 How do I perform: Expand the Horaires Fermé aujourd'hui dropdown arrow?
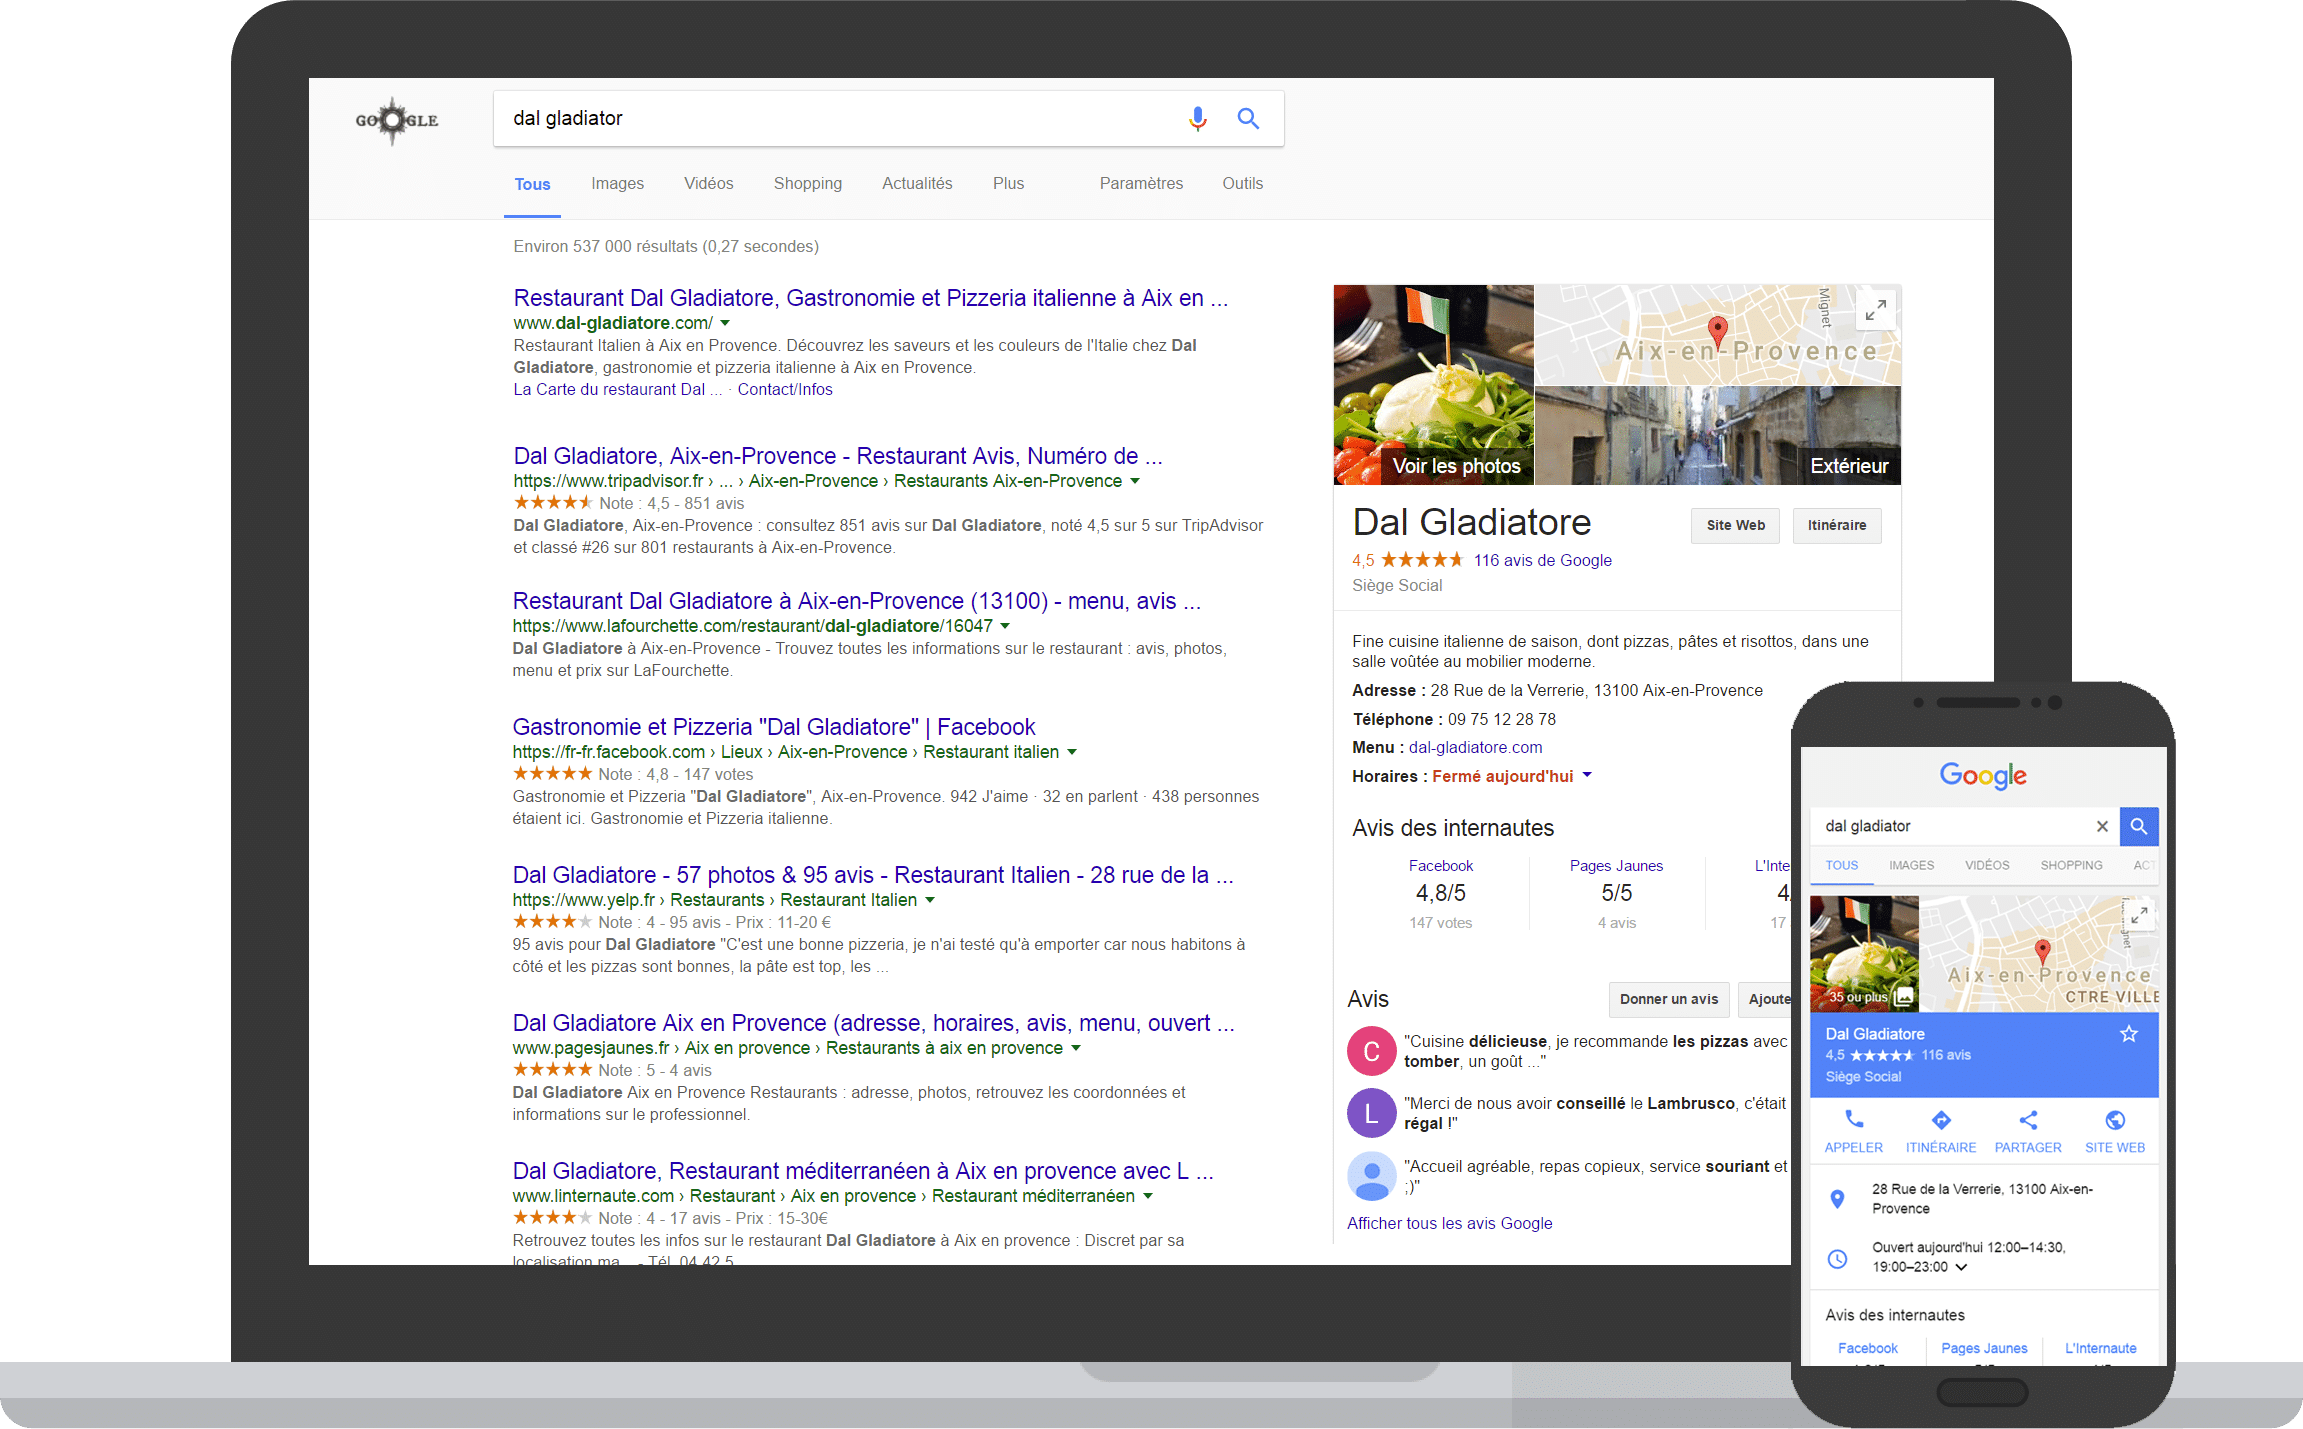tap(1588, 776)
